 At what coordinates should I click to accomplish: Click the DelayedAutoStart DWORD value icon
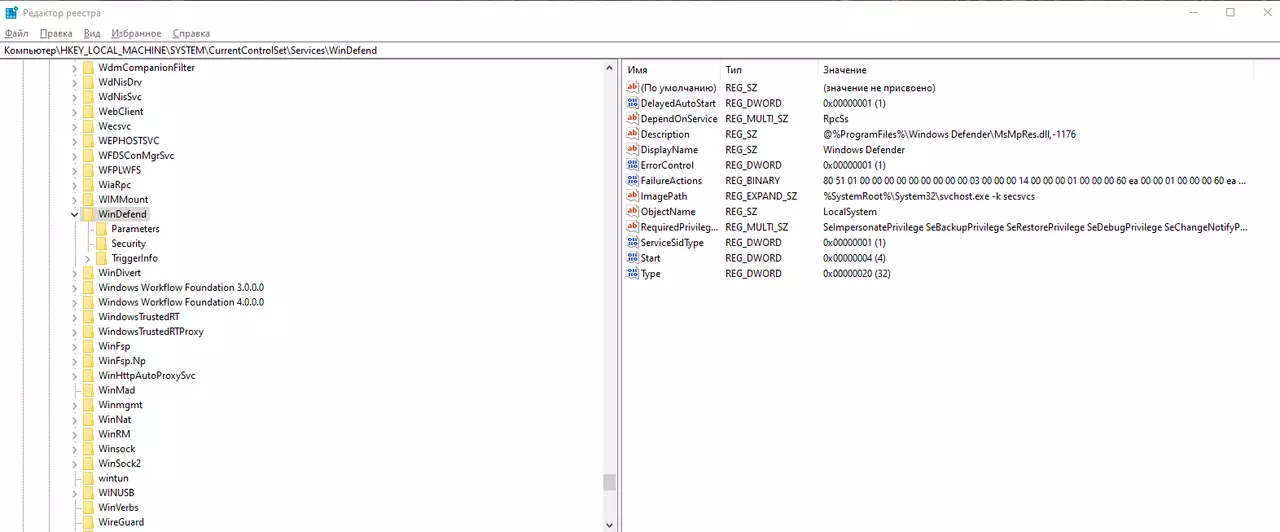pos(632,103)
